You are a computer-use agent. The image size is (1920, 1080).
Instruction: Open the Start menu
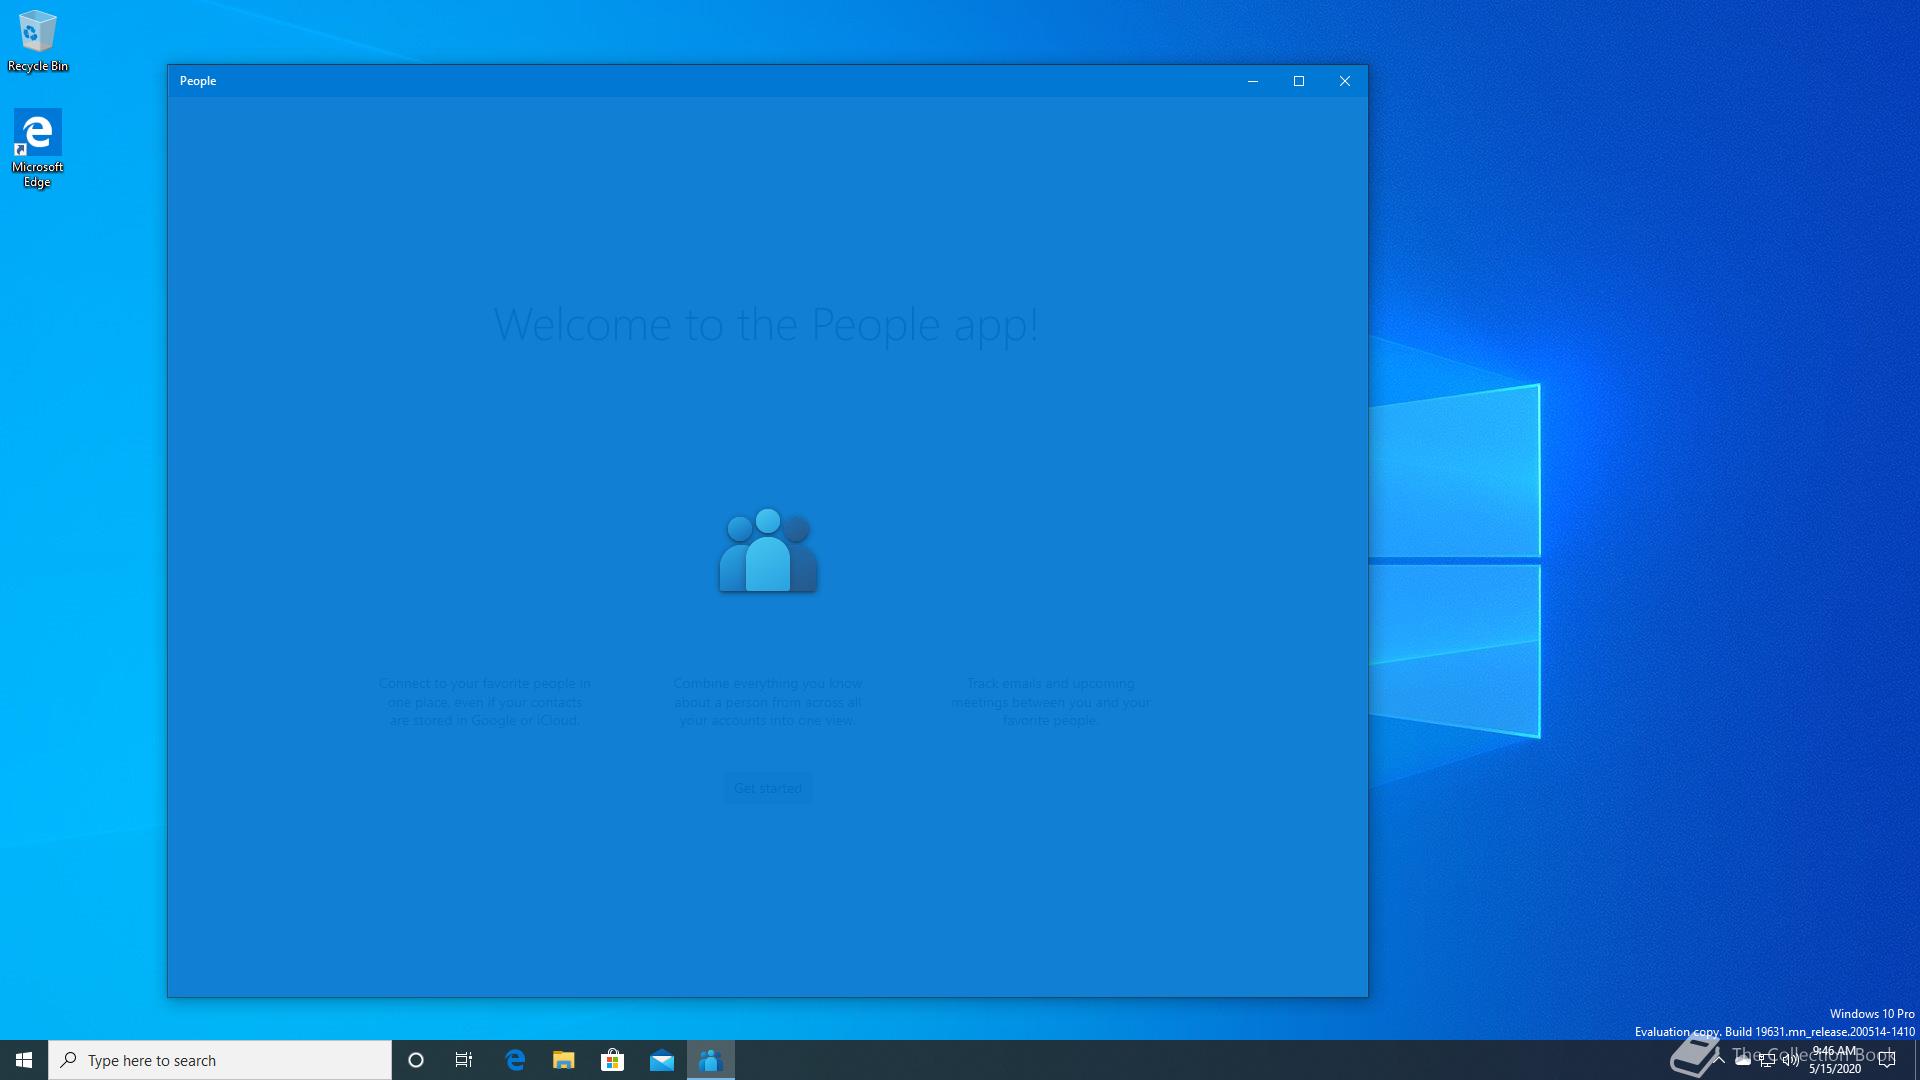[x=24, y=1060]
